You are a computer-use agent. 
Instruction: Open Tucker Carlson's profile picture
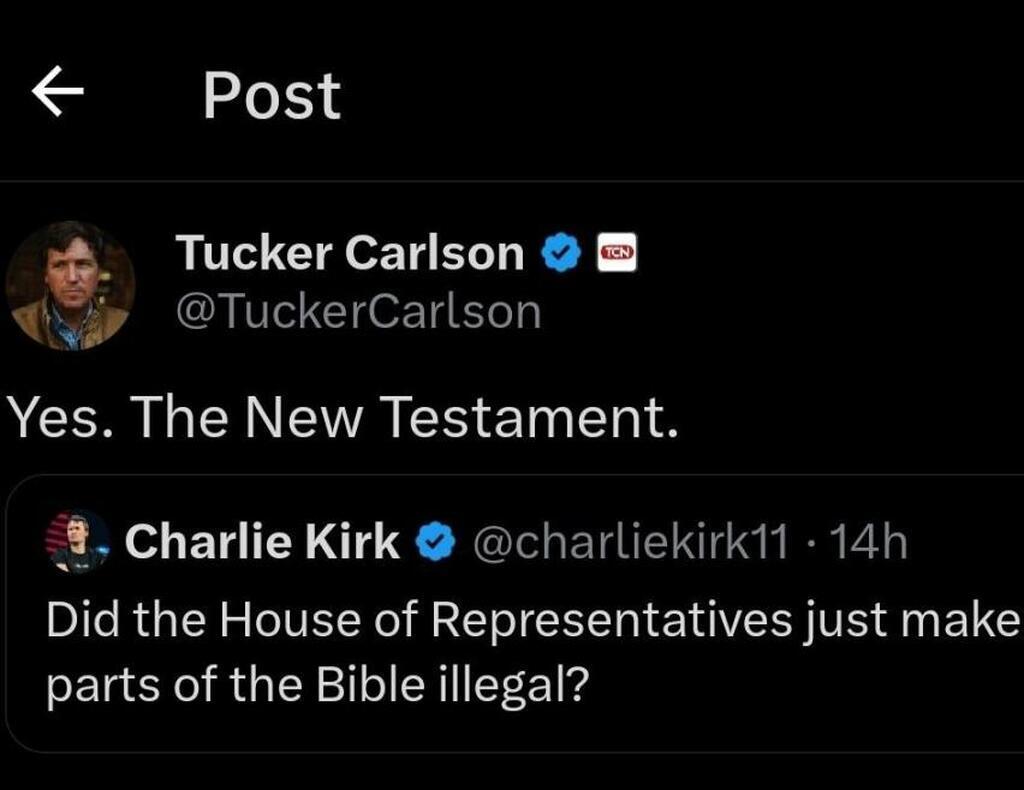point(70,285)
